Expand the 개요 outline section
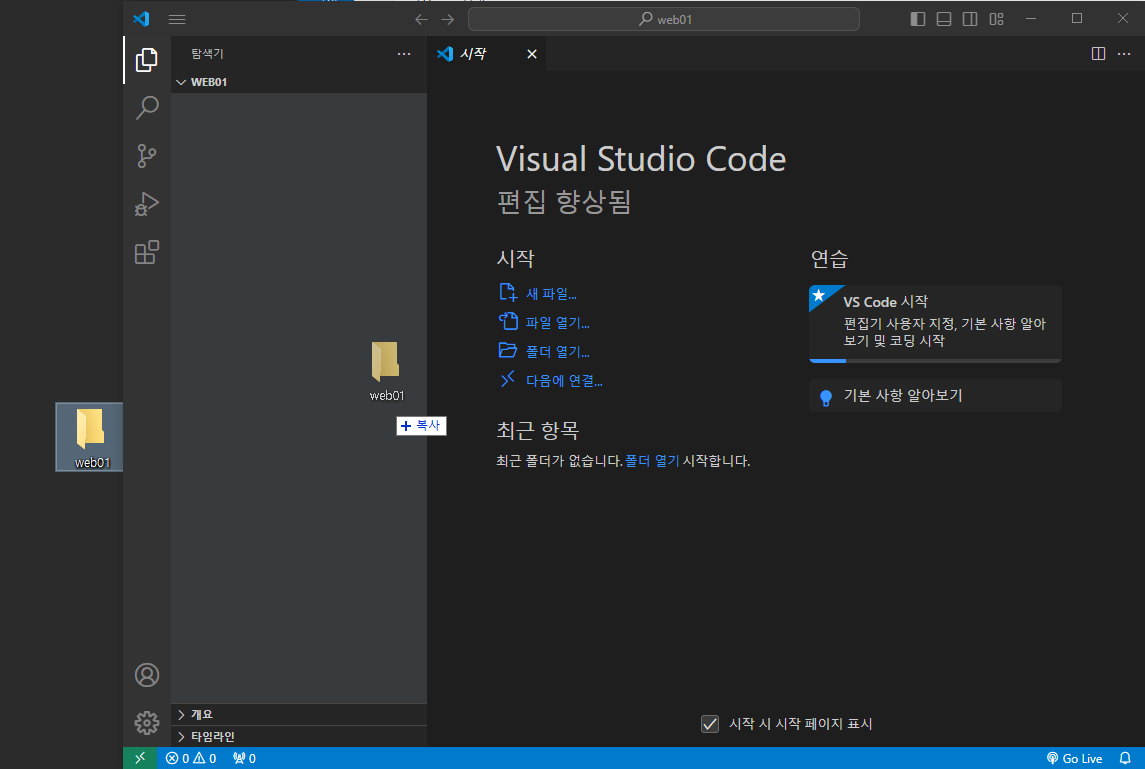The width and height of the screenshot is (1145, 769). 299,714
